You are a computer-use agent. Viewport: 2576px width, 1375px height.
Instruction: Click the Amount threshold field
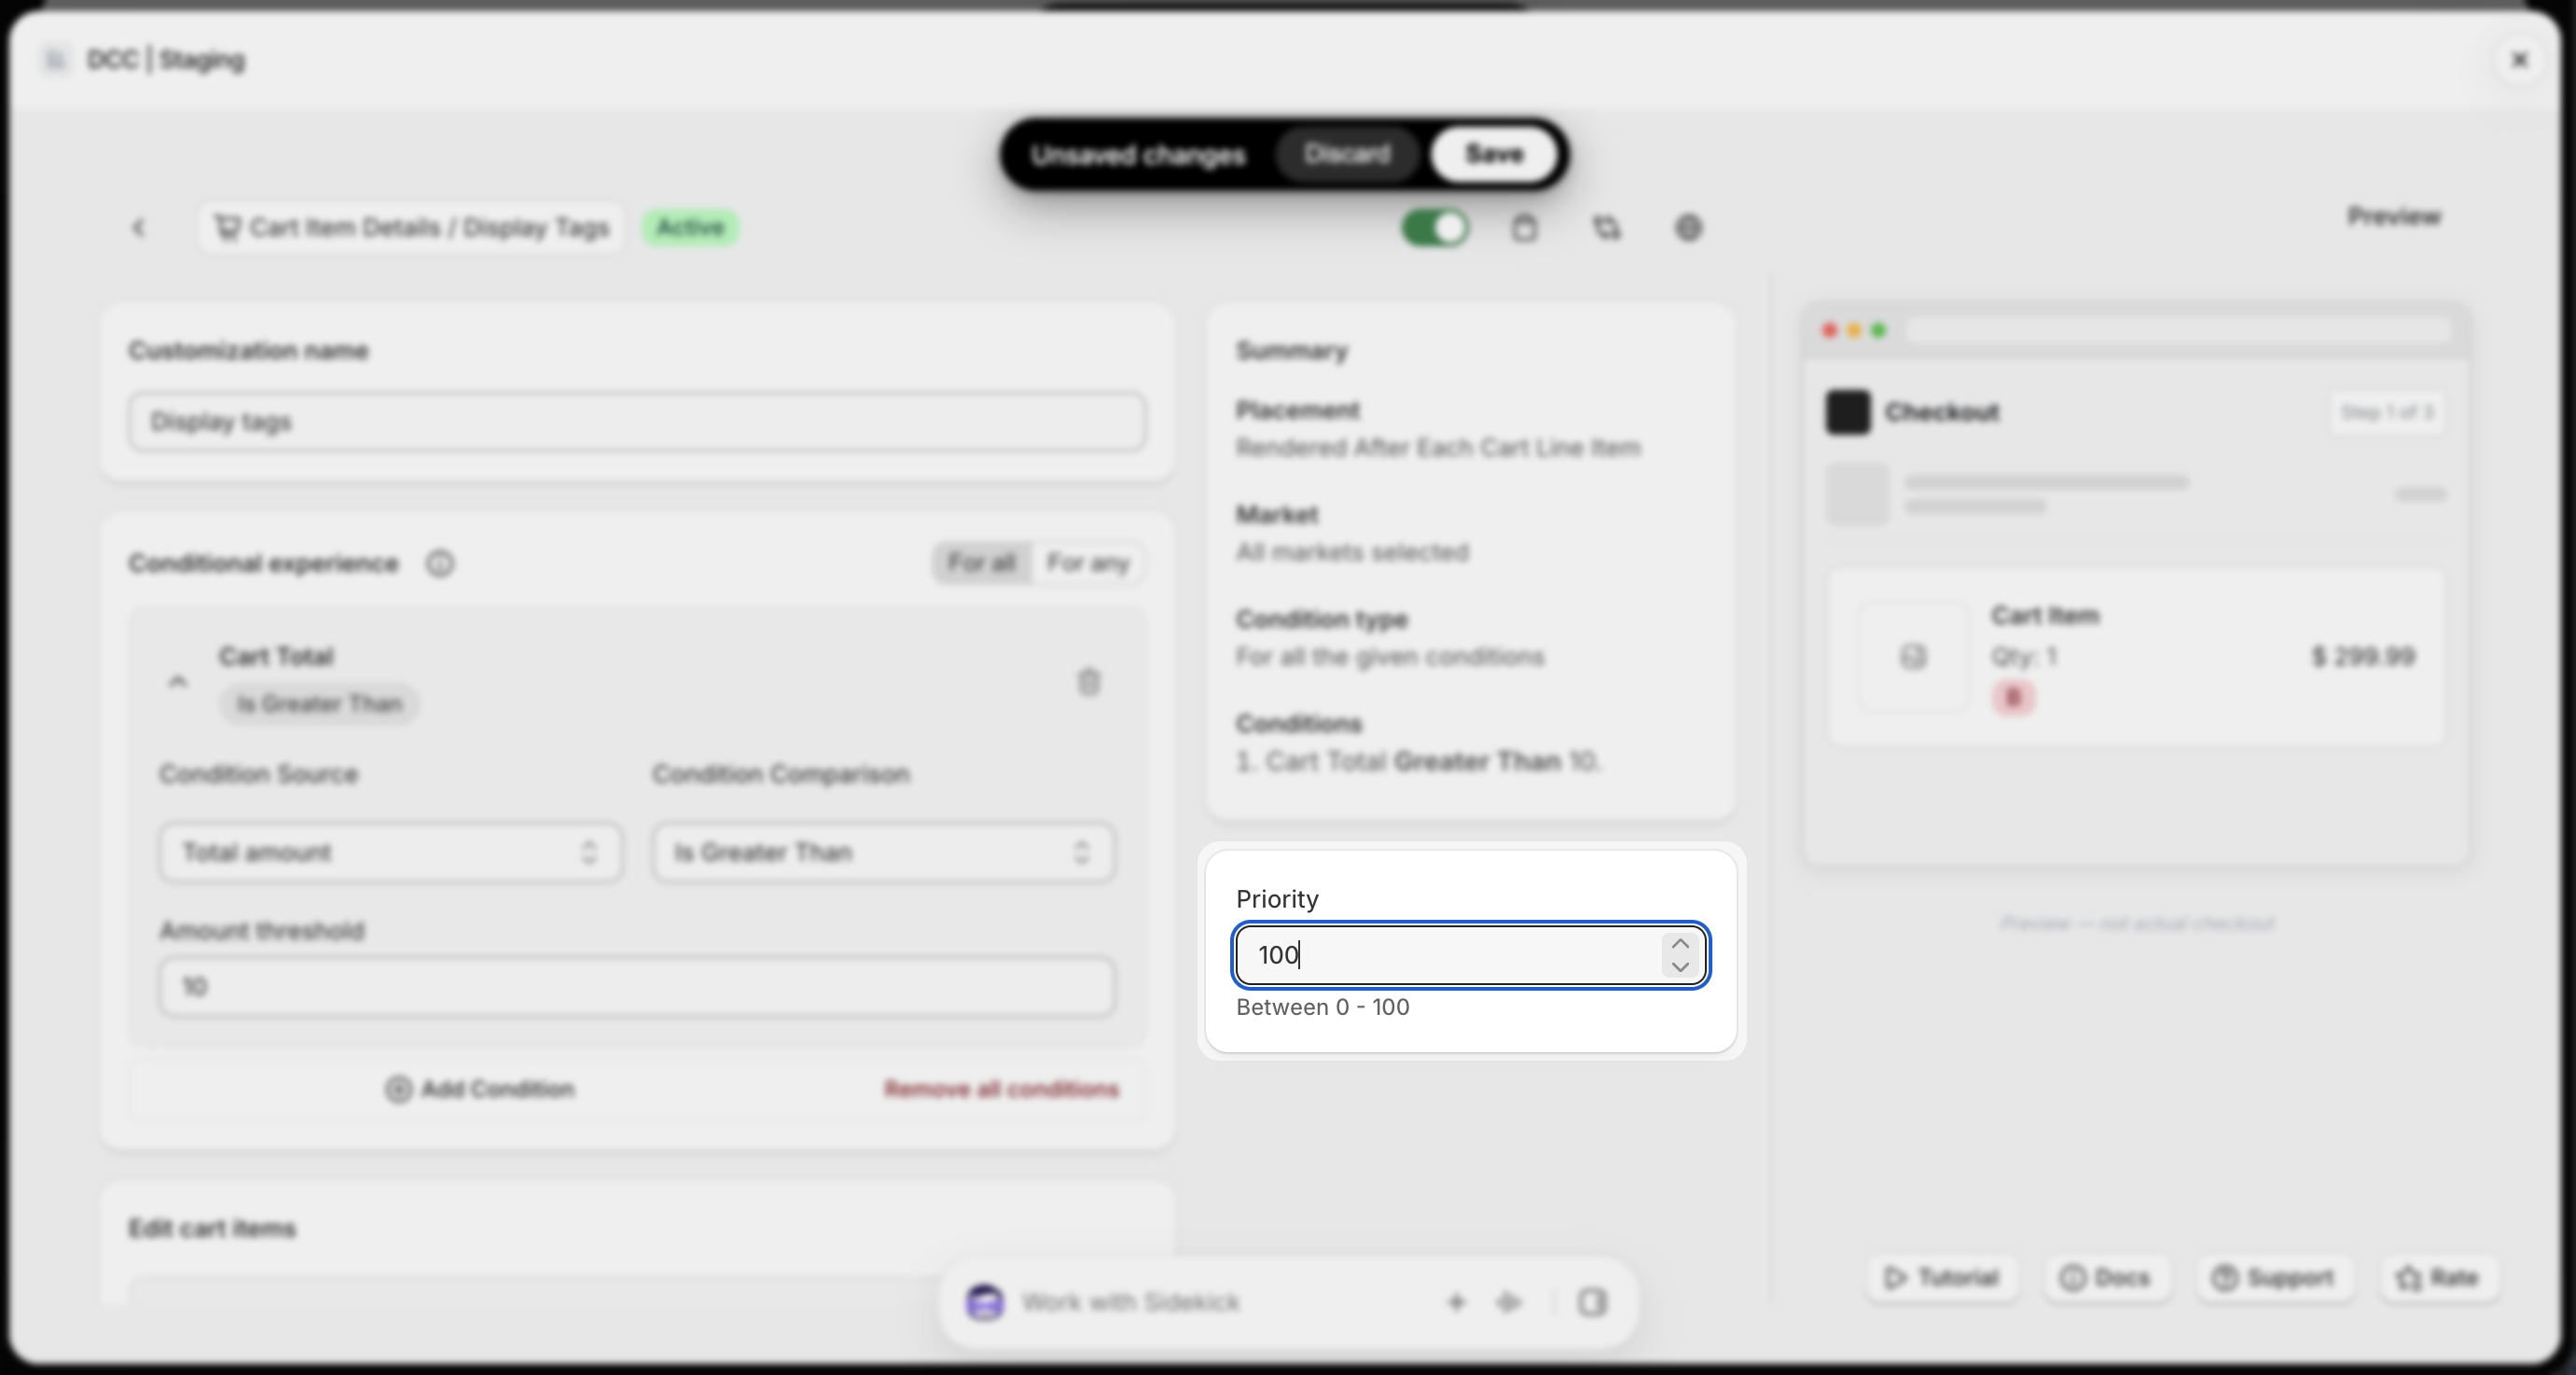coord(637,987)
